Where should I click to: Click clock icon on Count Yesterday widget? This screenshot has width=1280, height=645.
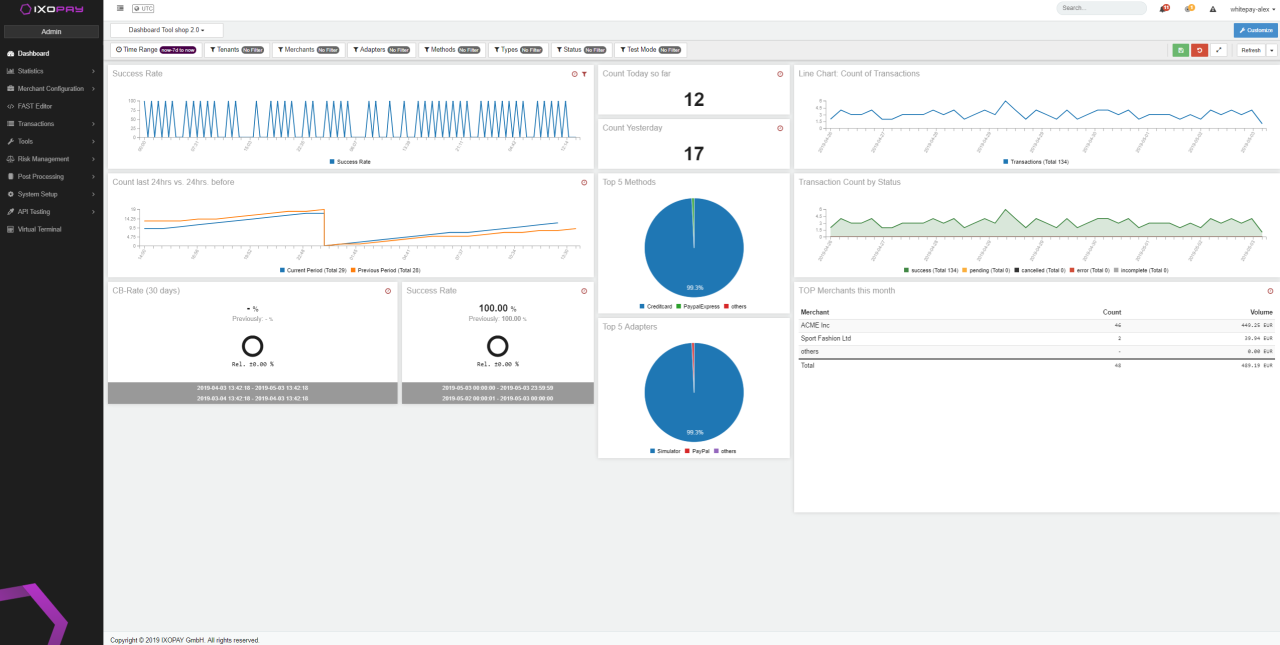pyautogui.click(x=780, y=128)
